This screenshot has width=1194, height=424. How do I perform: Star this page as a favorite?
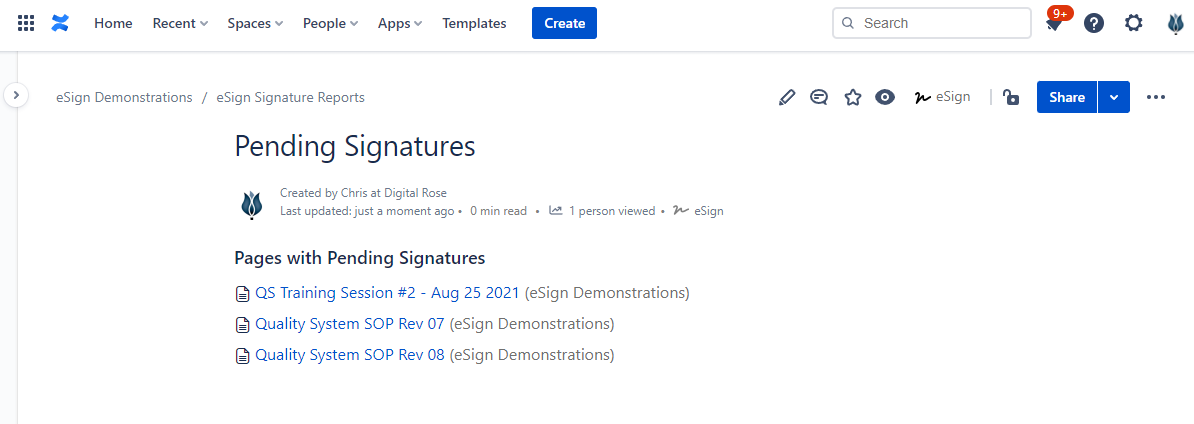[852, 97]
